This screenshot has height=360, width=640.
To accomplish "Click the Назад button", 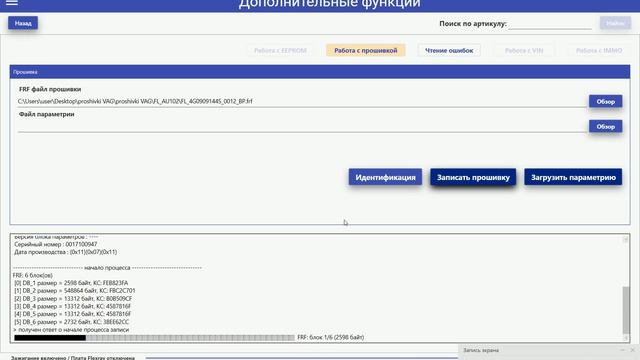I will point(23,23).
